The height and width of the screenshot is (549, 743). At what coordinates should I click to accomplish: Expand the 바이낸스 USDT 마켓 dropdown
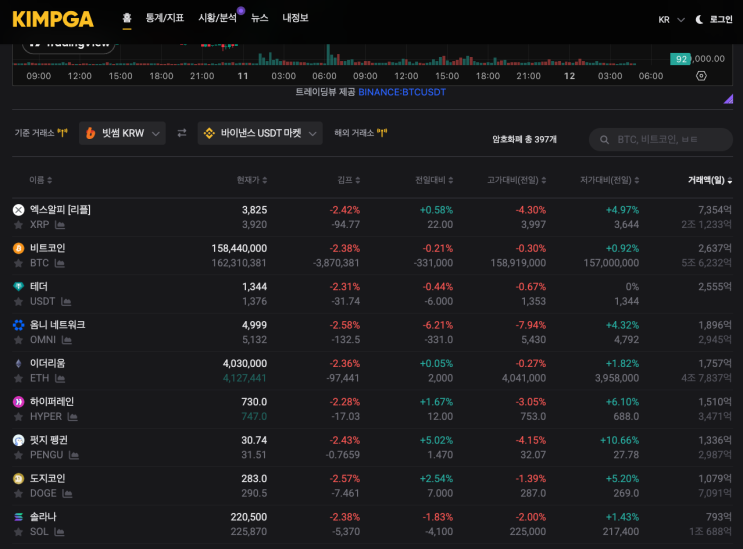pyautogui.click(x=260, y=134)
